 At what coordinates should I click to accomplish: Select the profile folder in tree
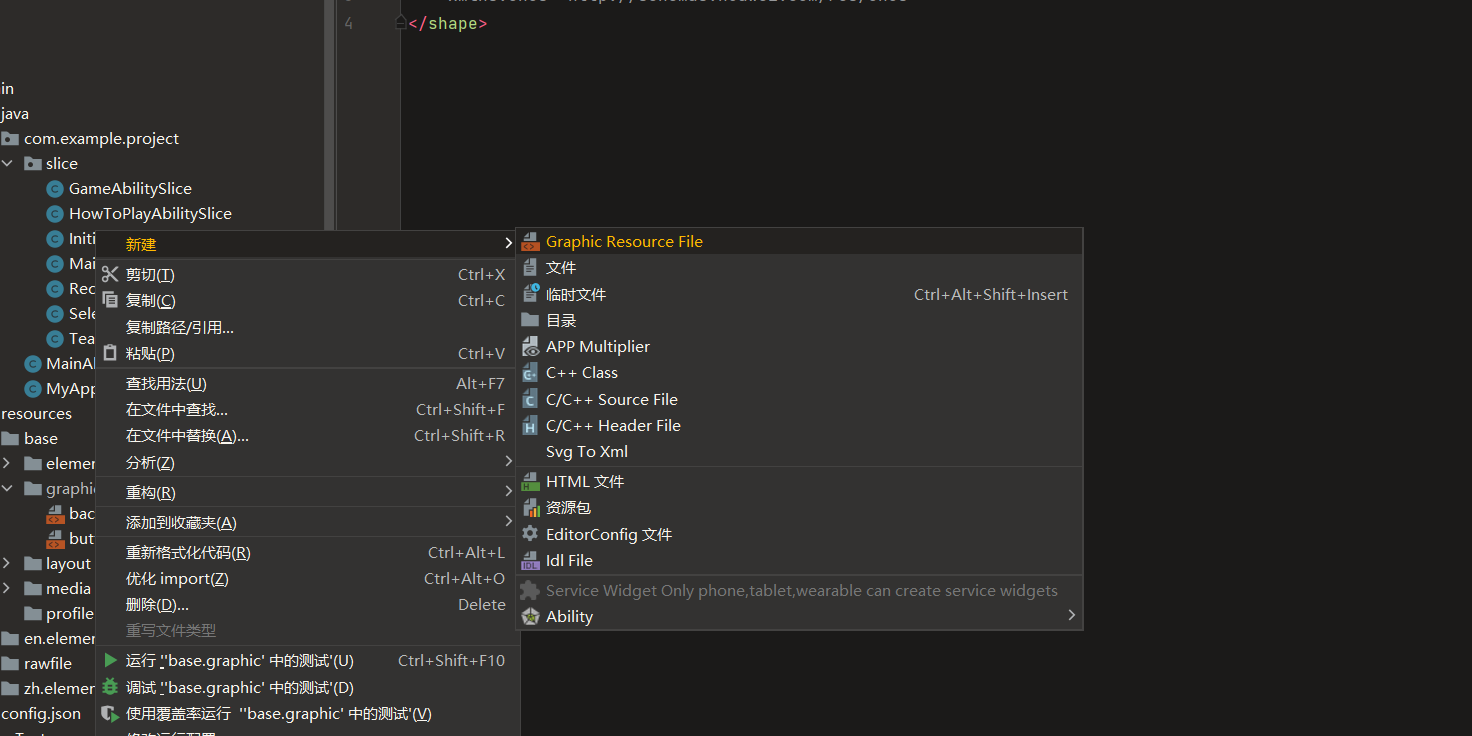click(x=70, y=613)
